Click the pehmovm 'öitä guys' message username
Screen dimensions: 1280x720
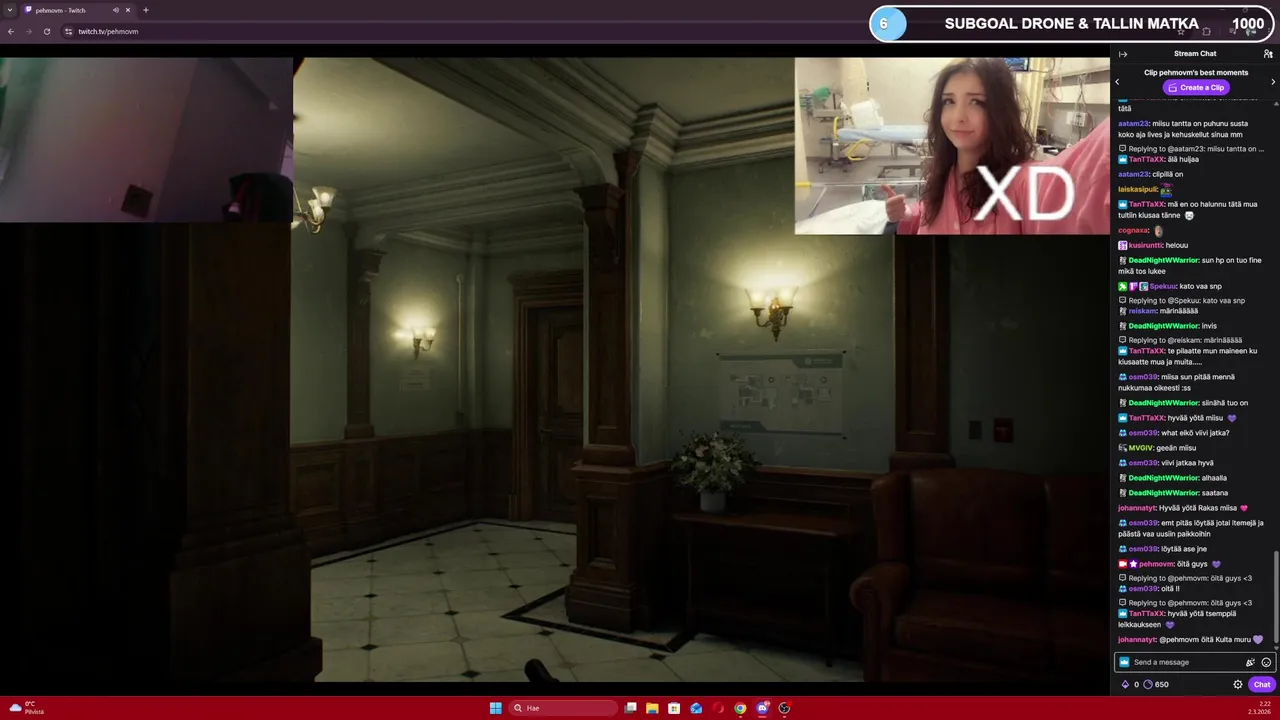(1156, 564)
